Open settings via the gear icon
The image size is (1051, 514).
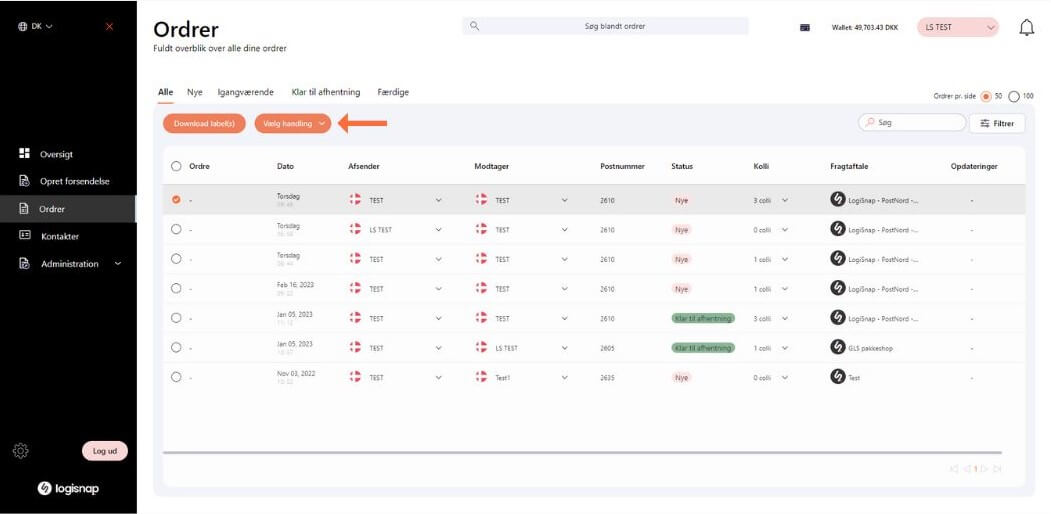[x=21, y=451]
